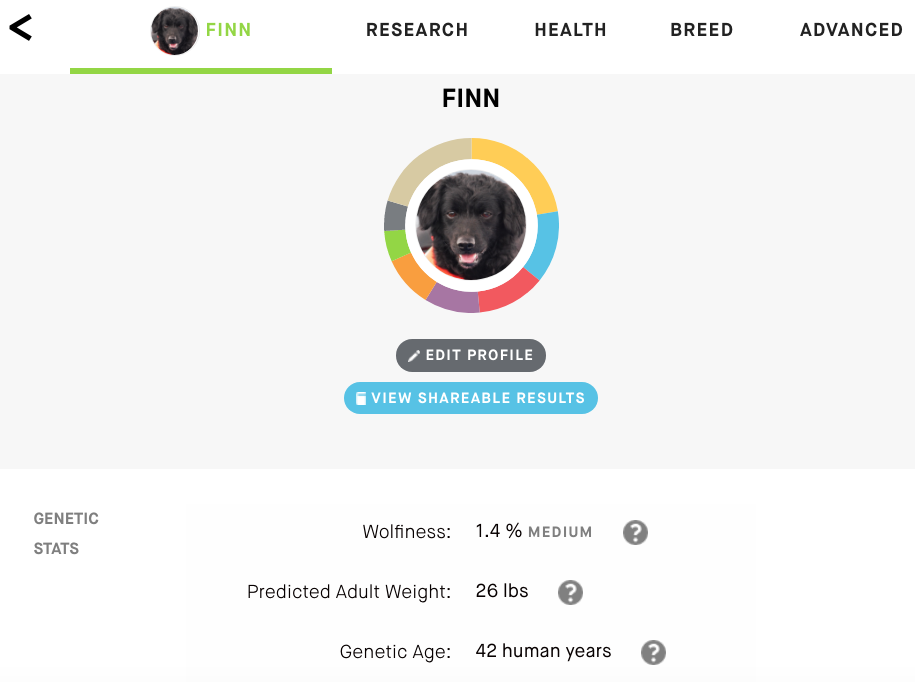Image resolution: width=915 pixels, height=682 pixels.
Task: View the BREED tab
Action: point(701,30)
